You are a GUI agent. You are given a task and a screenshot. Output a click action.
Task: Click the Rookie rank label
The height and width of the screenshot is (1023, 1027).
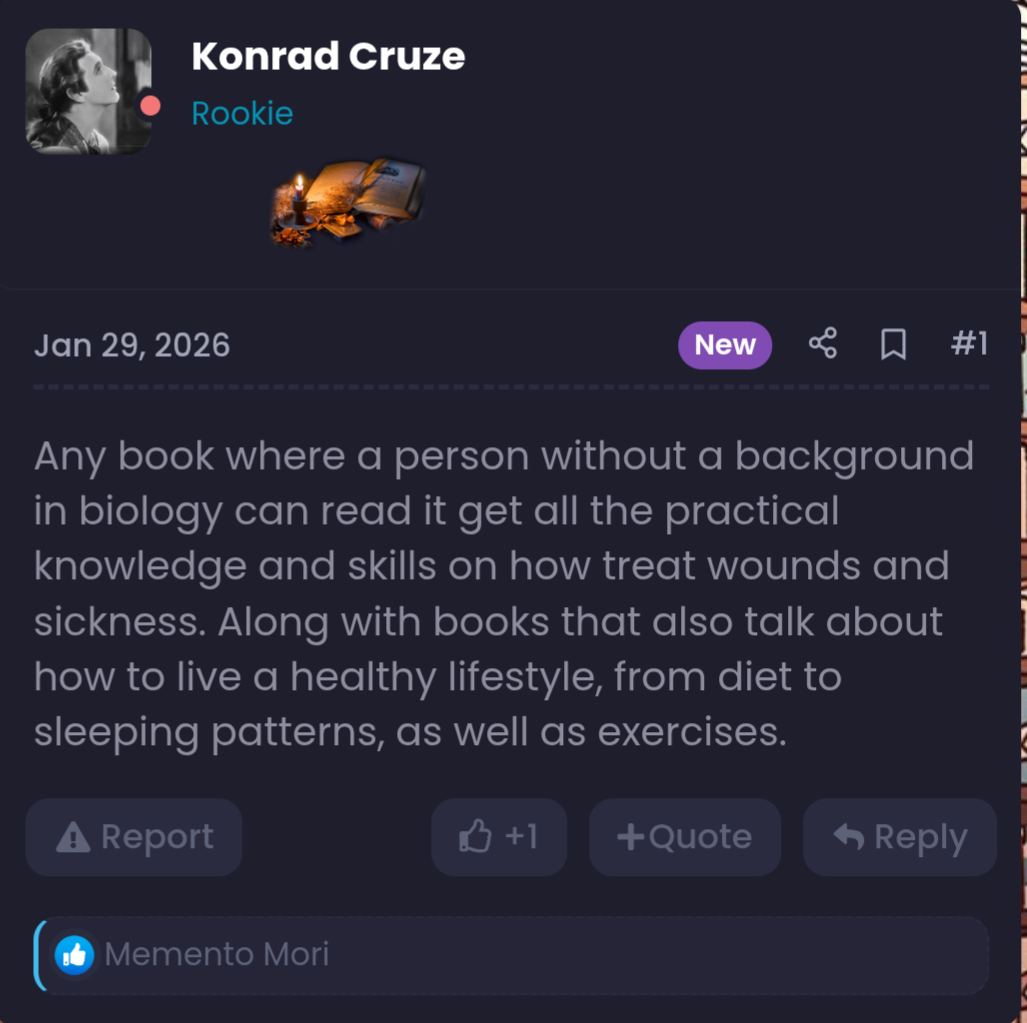point(242,113)
